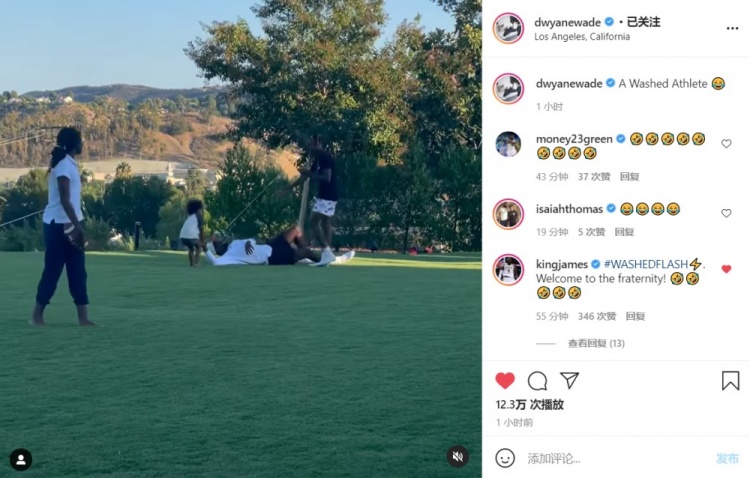
Task: Reply to money23green's comment
Action: tap(629, 177)
